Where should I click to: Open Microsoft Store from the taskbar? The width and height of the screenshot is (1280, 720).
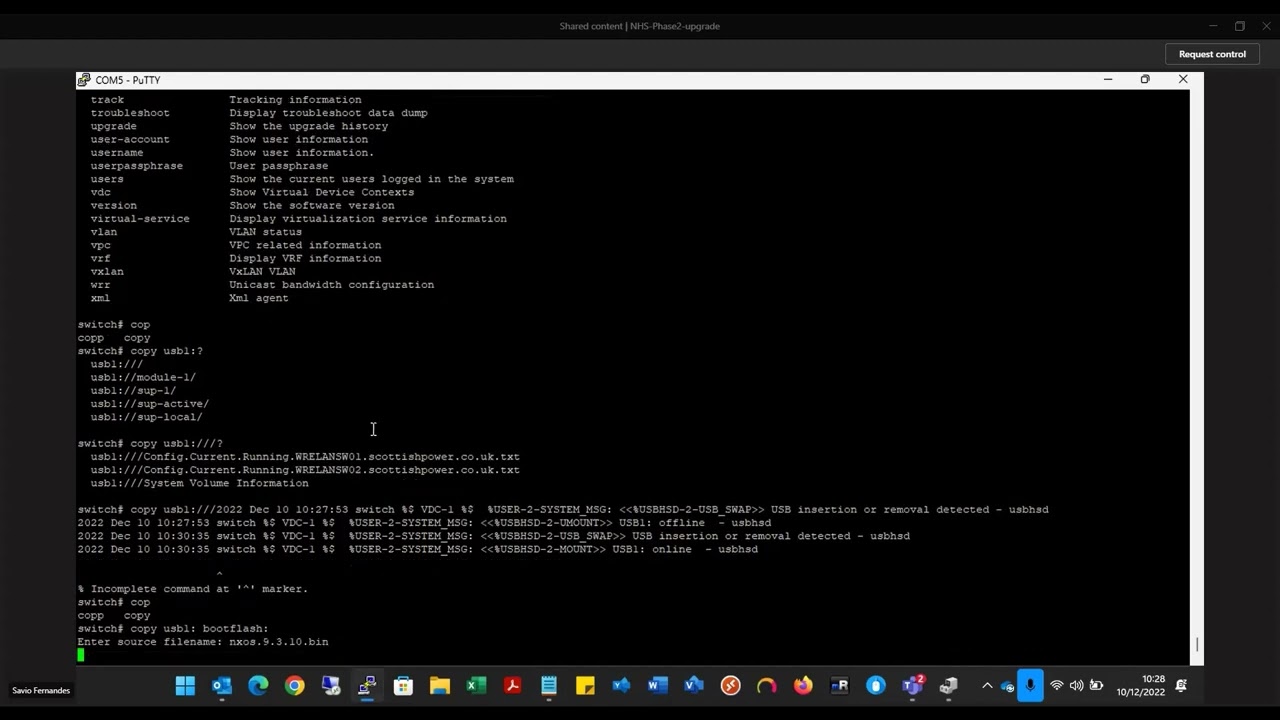click(403, 685)
